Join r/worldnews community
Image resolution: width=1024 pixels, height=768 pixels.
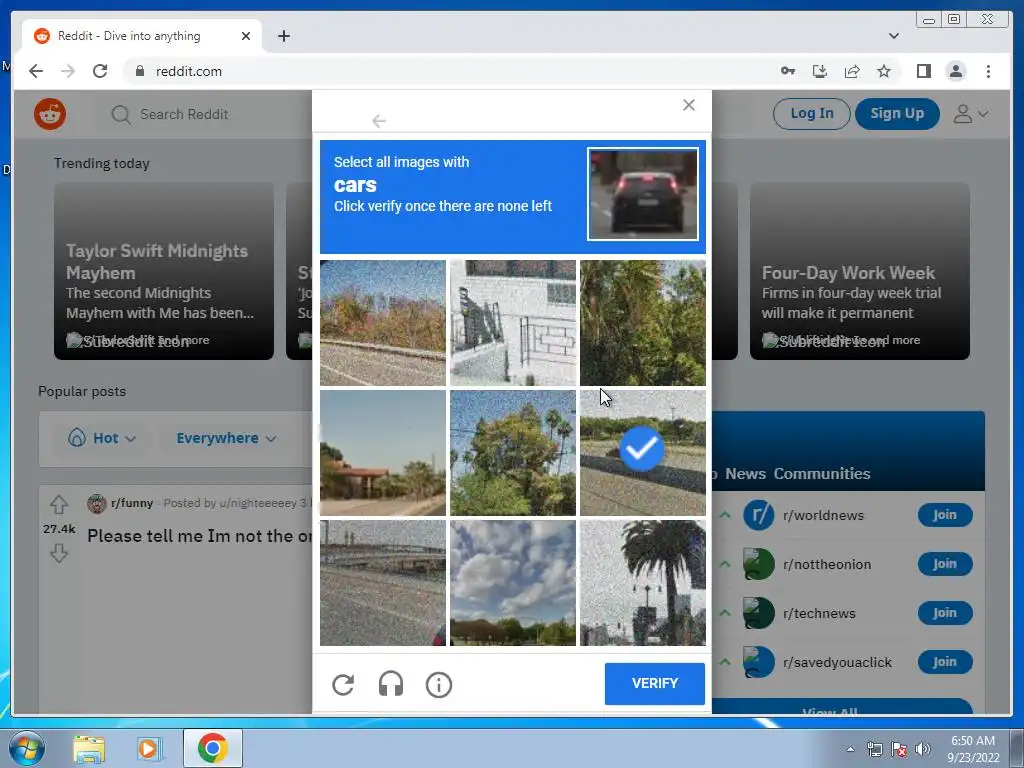[x=944, y=515]
